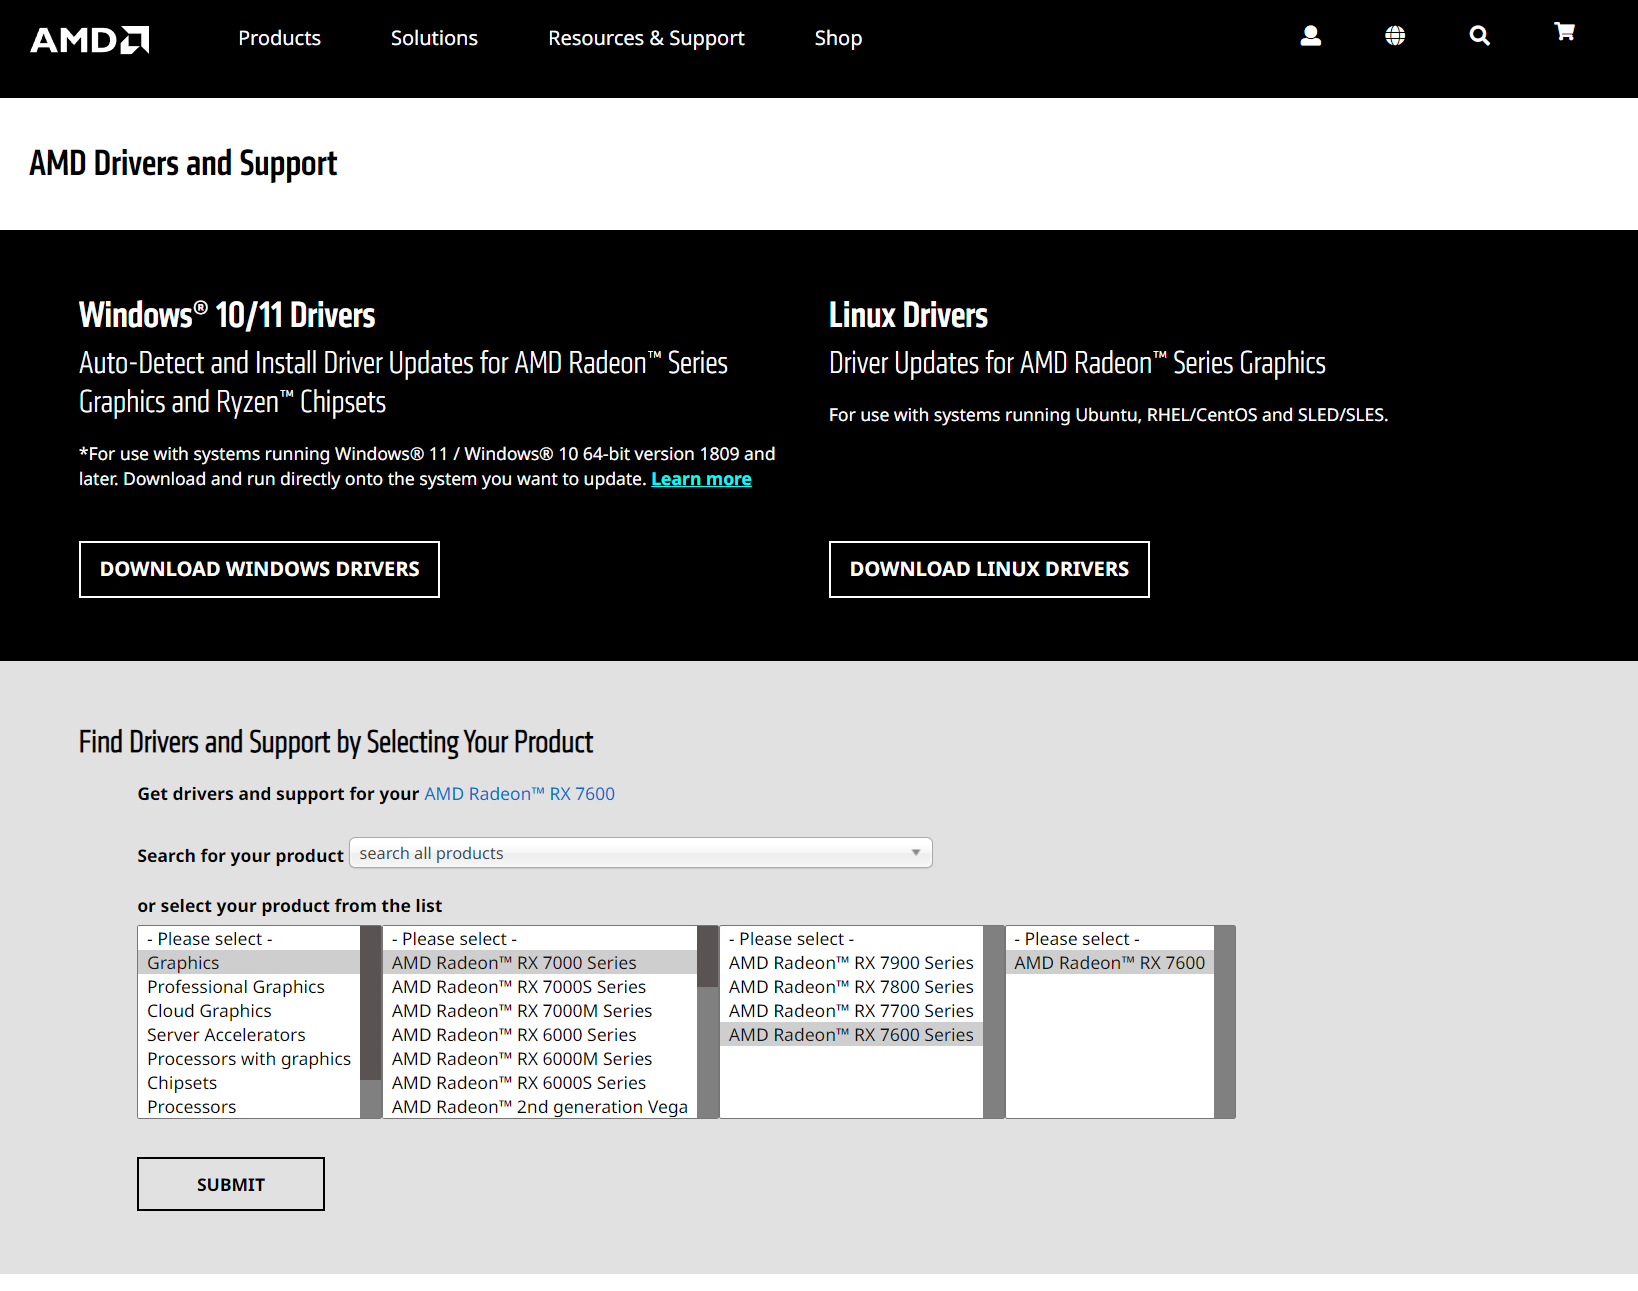Select Professional Graphics category
1638x1291 pixels.
click(248, 987)
